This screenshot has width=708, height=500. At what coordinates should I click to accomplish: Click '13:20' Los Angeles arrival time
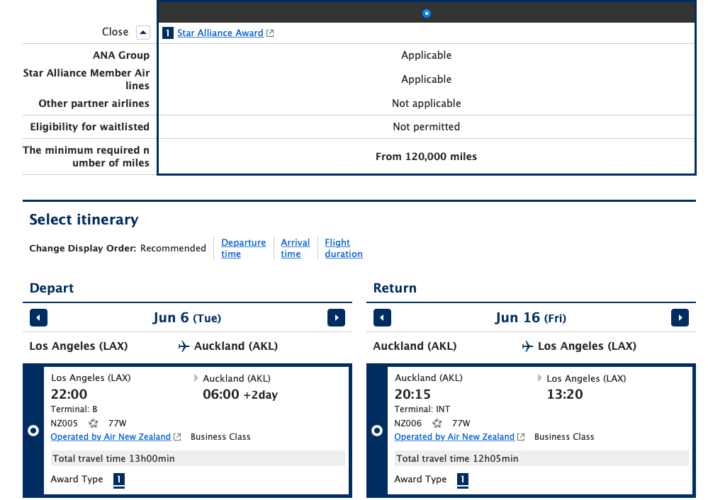[x=565, y=394]
